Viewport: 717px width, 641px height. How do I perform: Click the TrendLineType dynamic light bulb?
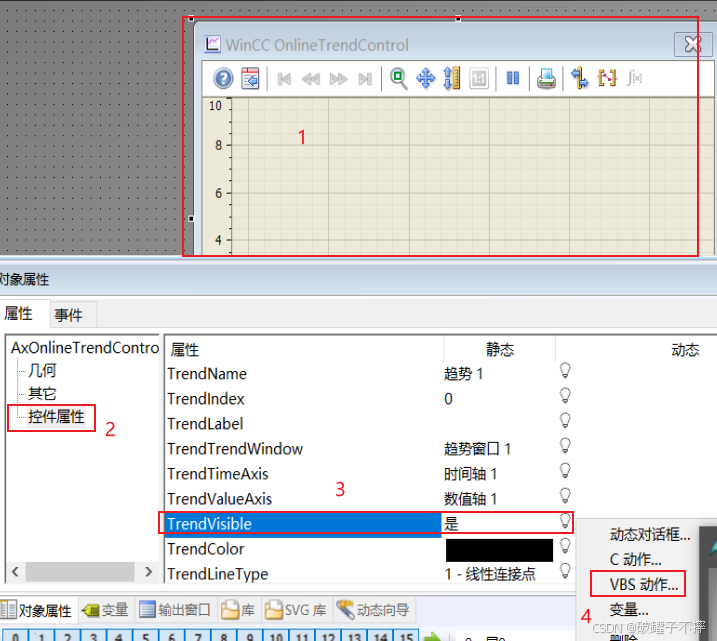pos(565,571)
